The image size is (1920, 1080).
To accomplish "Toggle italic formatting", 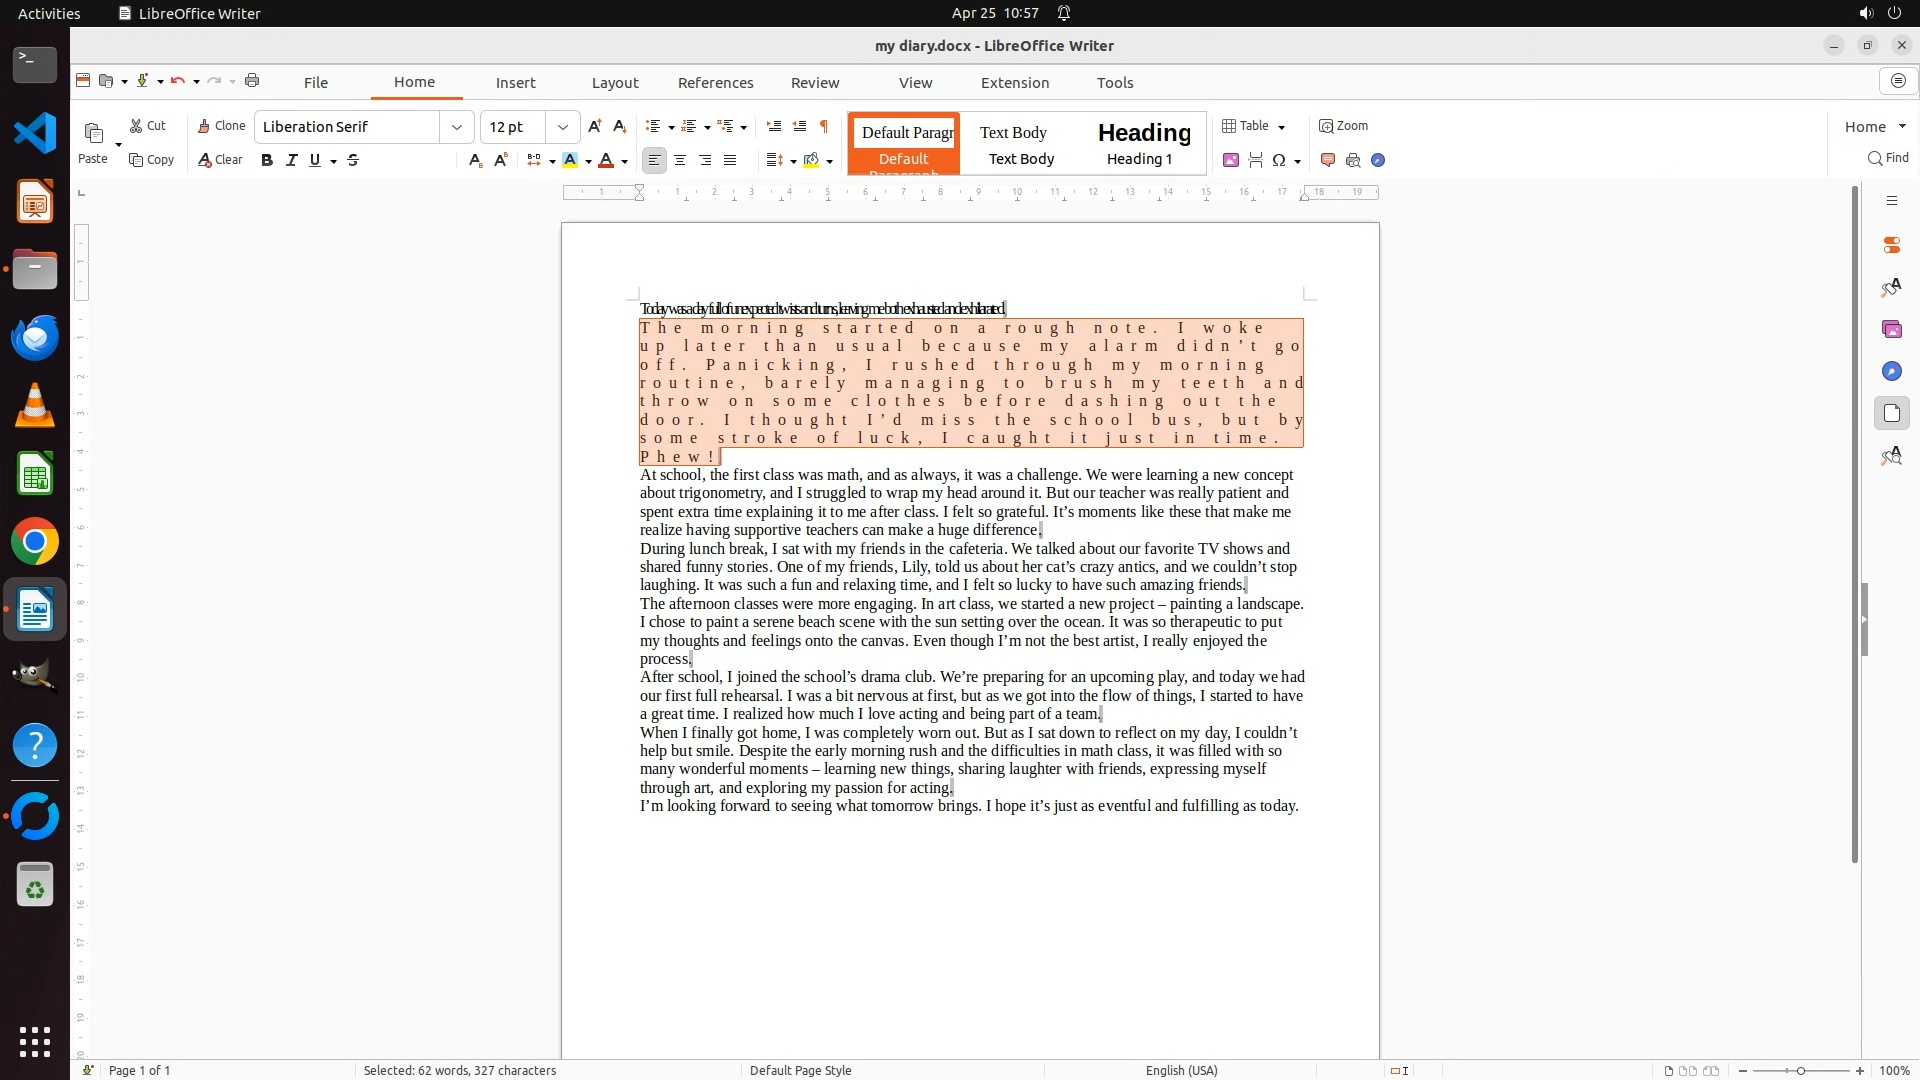I will pos(291,160).
